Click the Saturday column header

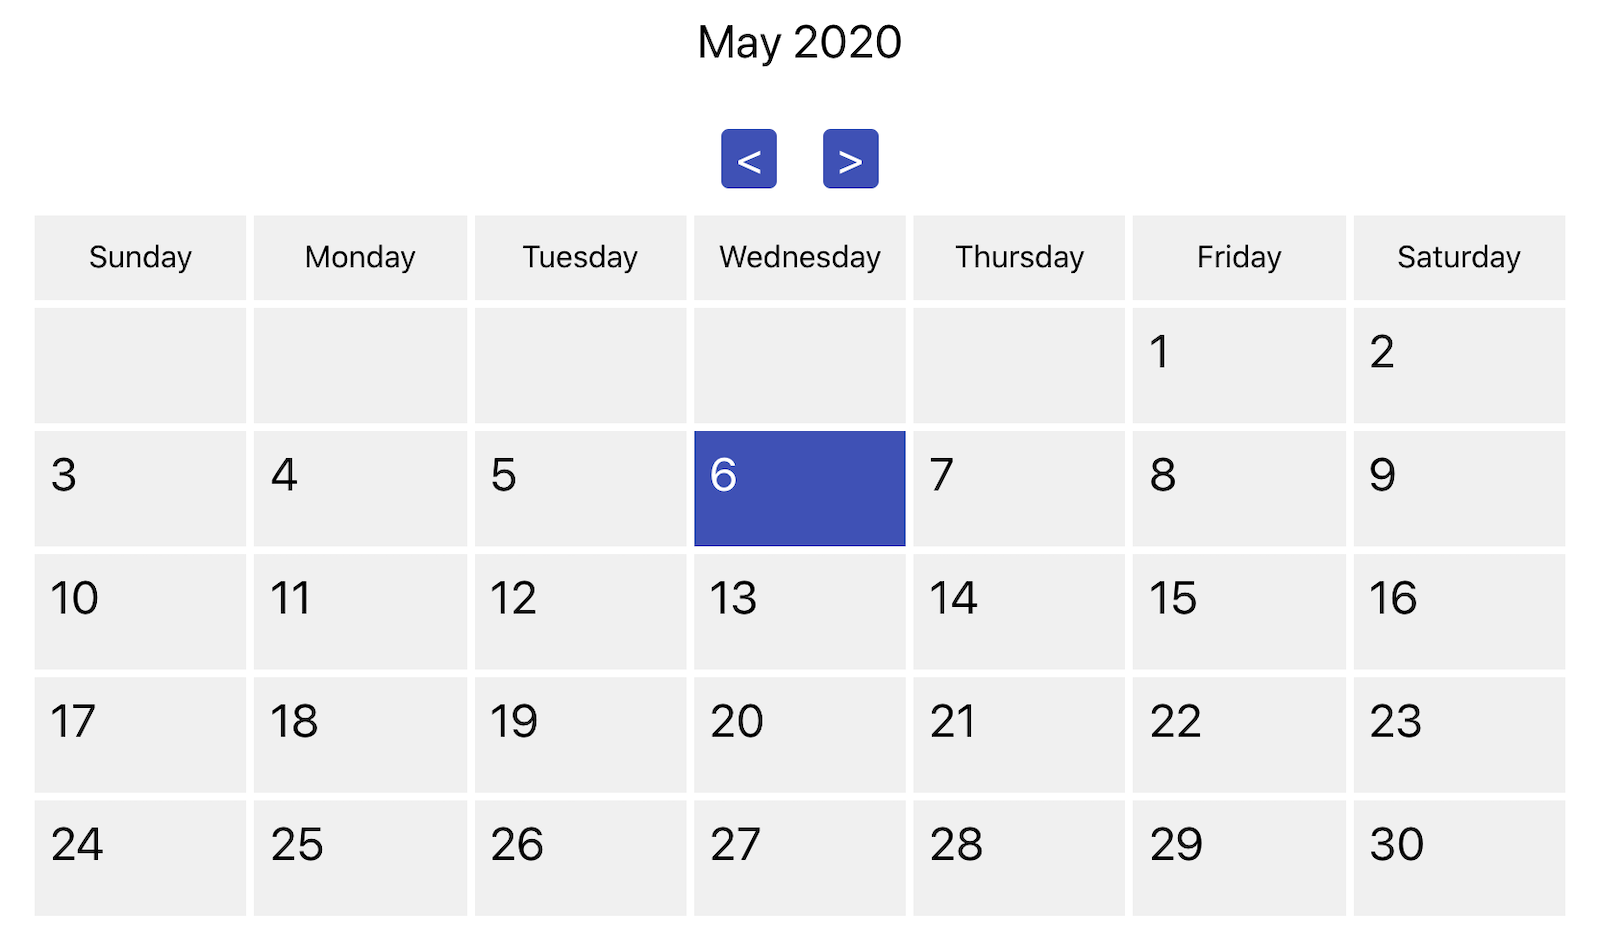[1458, 257]
